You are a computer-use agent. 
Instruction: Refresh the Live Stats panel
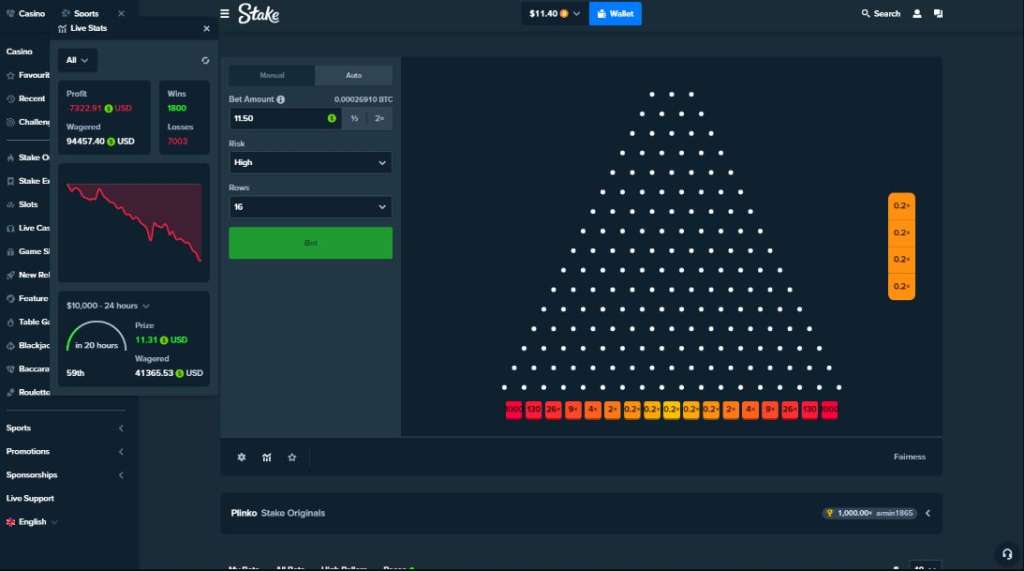click(205, 60)
